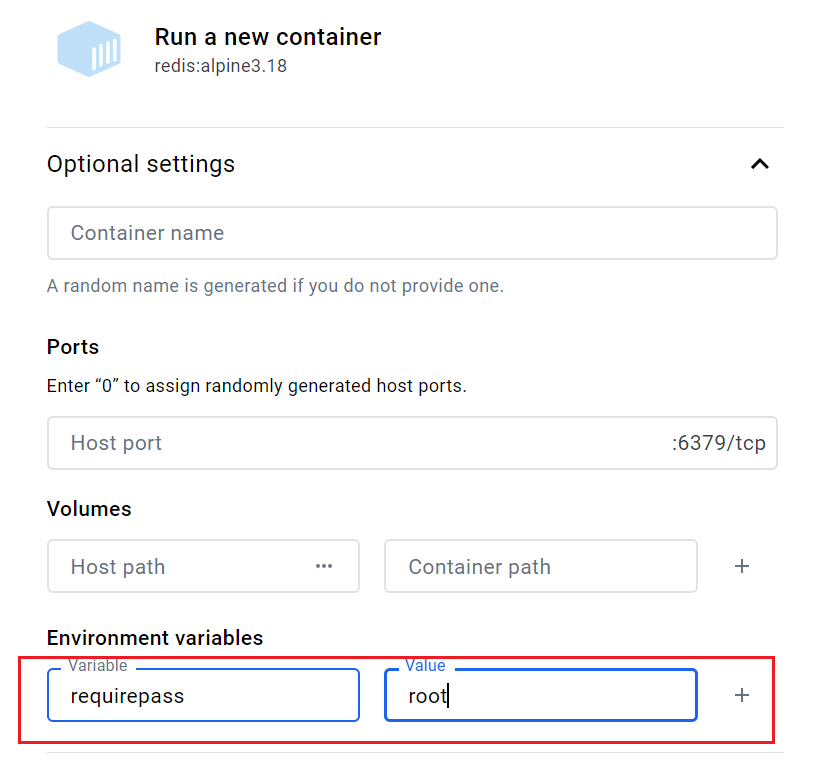813x776 pixels.
Task: Focus the Container name field
Action: point(412,233)
